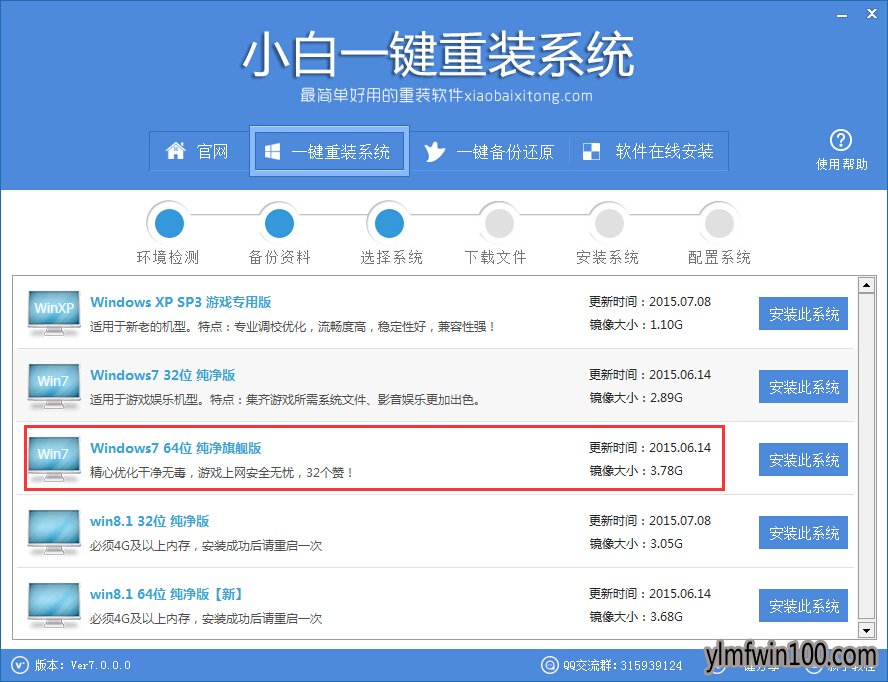Screen dimensions: 888x682
Task: Install the Windows7 64位 纯净旗舰版 system
Action: click(x=803, y=459)
